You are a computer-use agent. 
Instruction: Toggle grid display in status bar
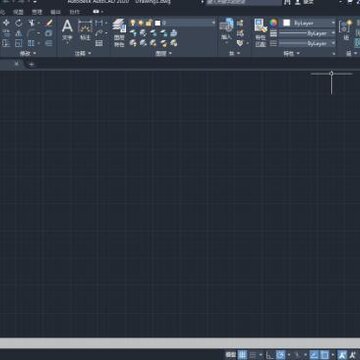242,355
